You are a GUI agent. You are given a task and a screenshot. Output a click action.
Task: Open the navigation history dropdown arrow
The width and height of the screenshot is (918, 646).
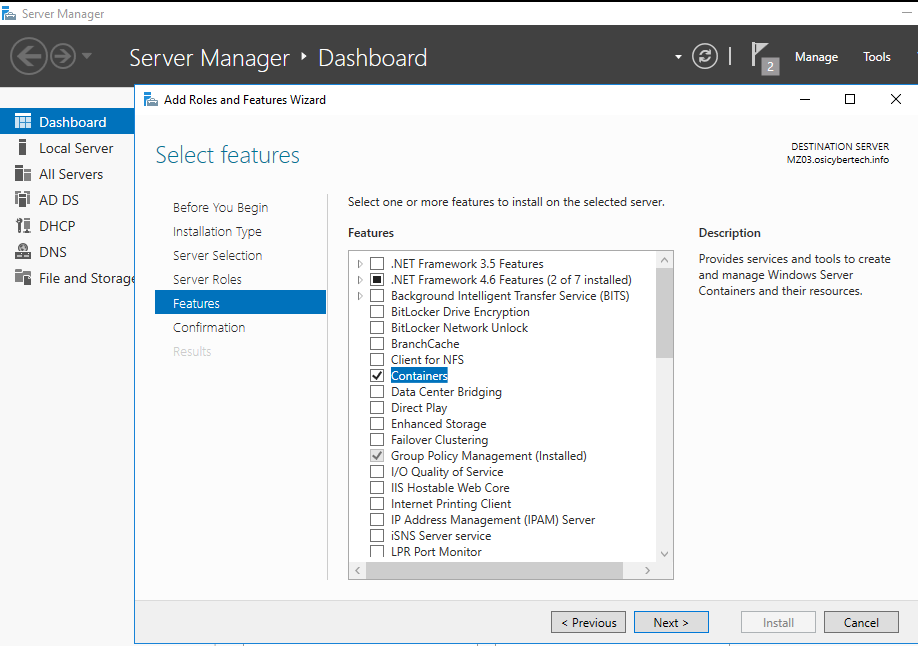[87, 56]
